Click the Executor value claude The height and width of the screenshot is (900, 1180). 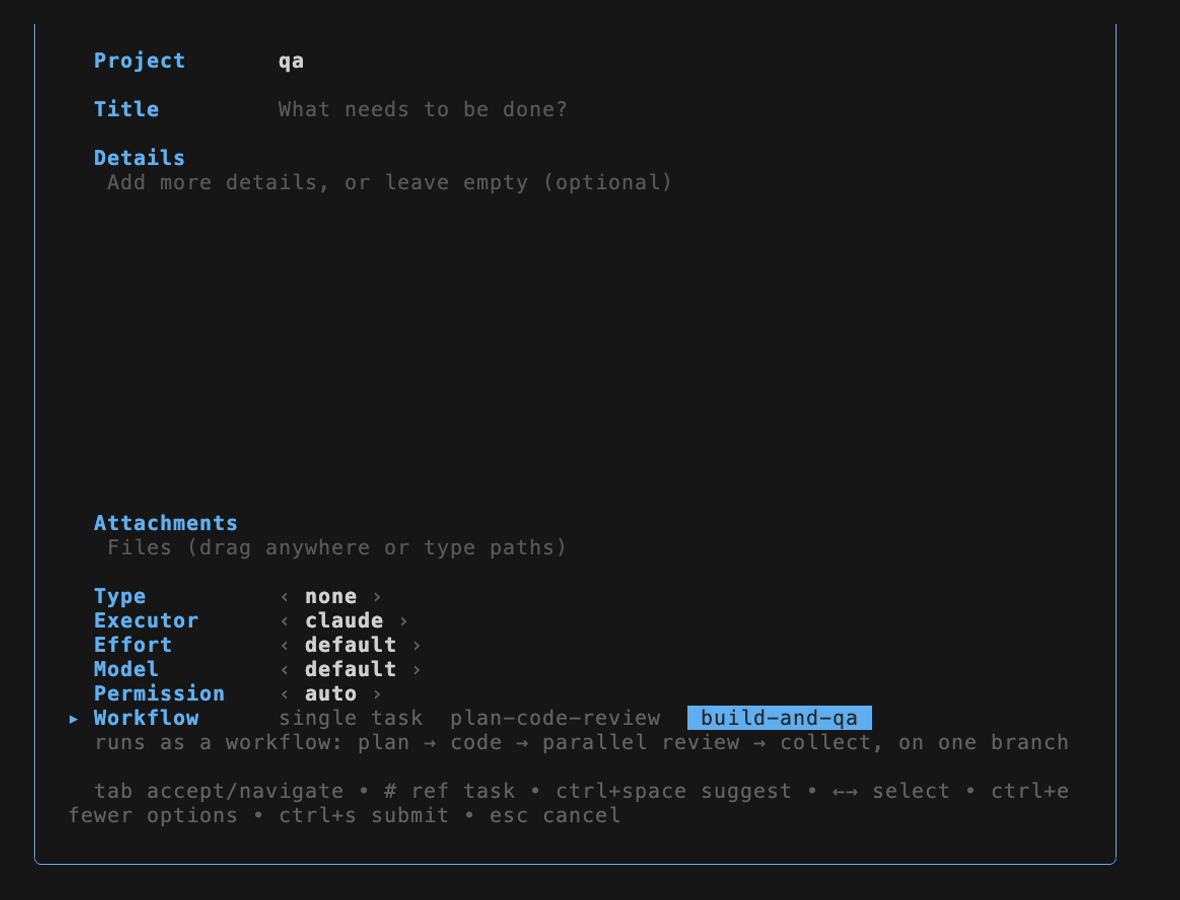[344, 621]
